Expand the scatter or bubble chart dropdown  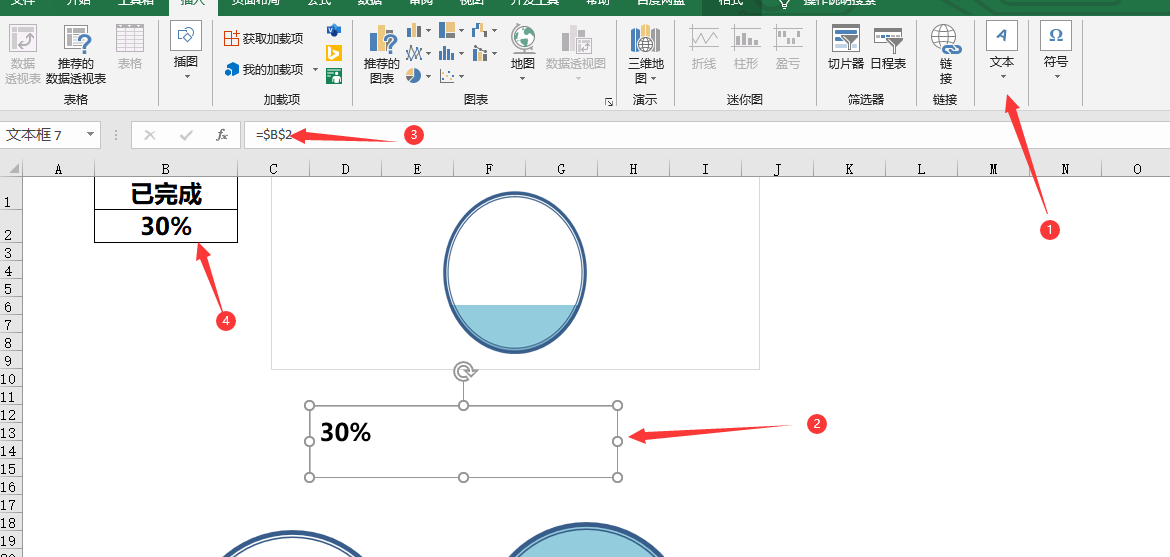(461, 76)
